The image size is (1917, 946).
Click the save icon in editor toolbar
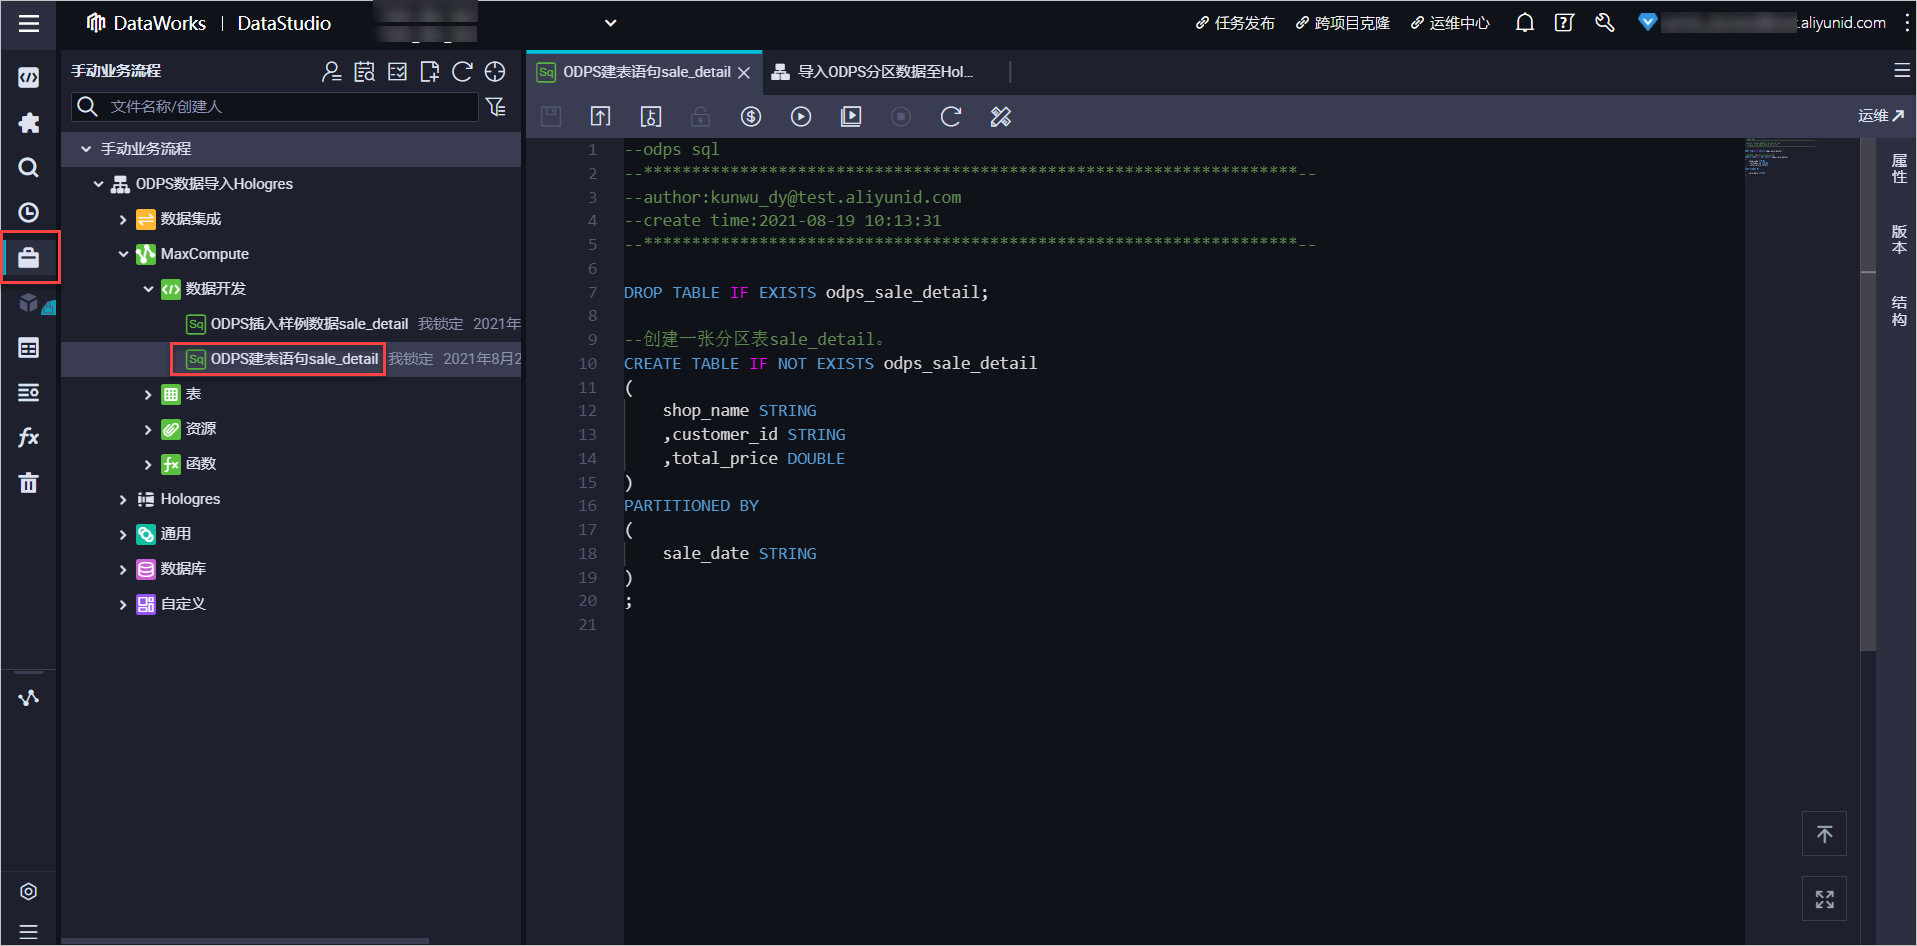[551, 117]
